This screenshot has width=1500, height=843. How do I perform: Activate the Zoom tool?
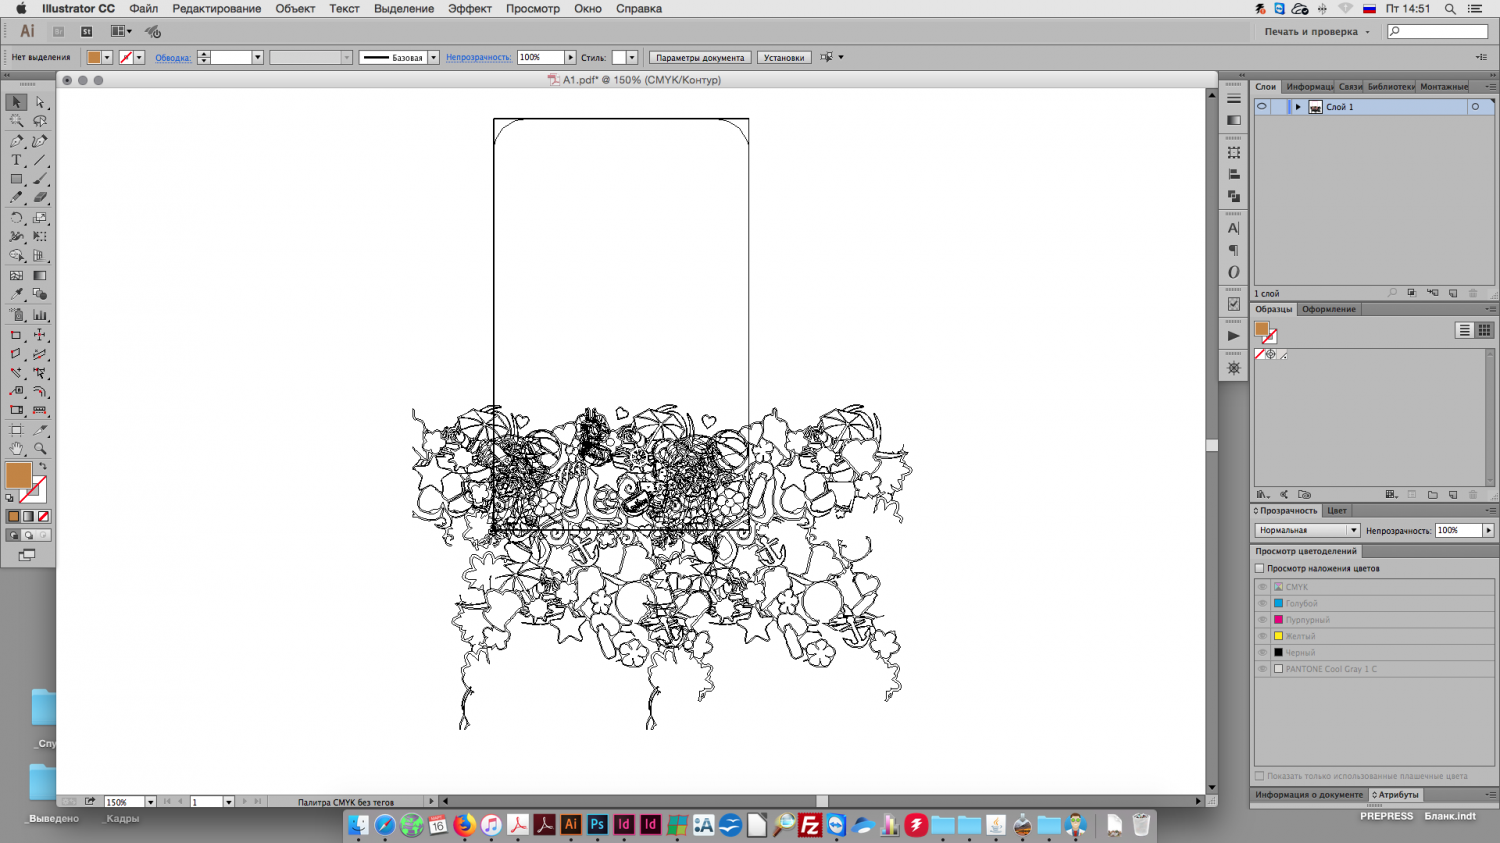40,449
